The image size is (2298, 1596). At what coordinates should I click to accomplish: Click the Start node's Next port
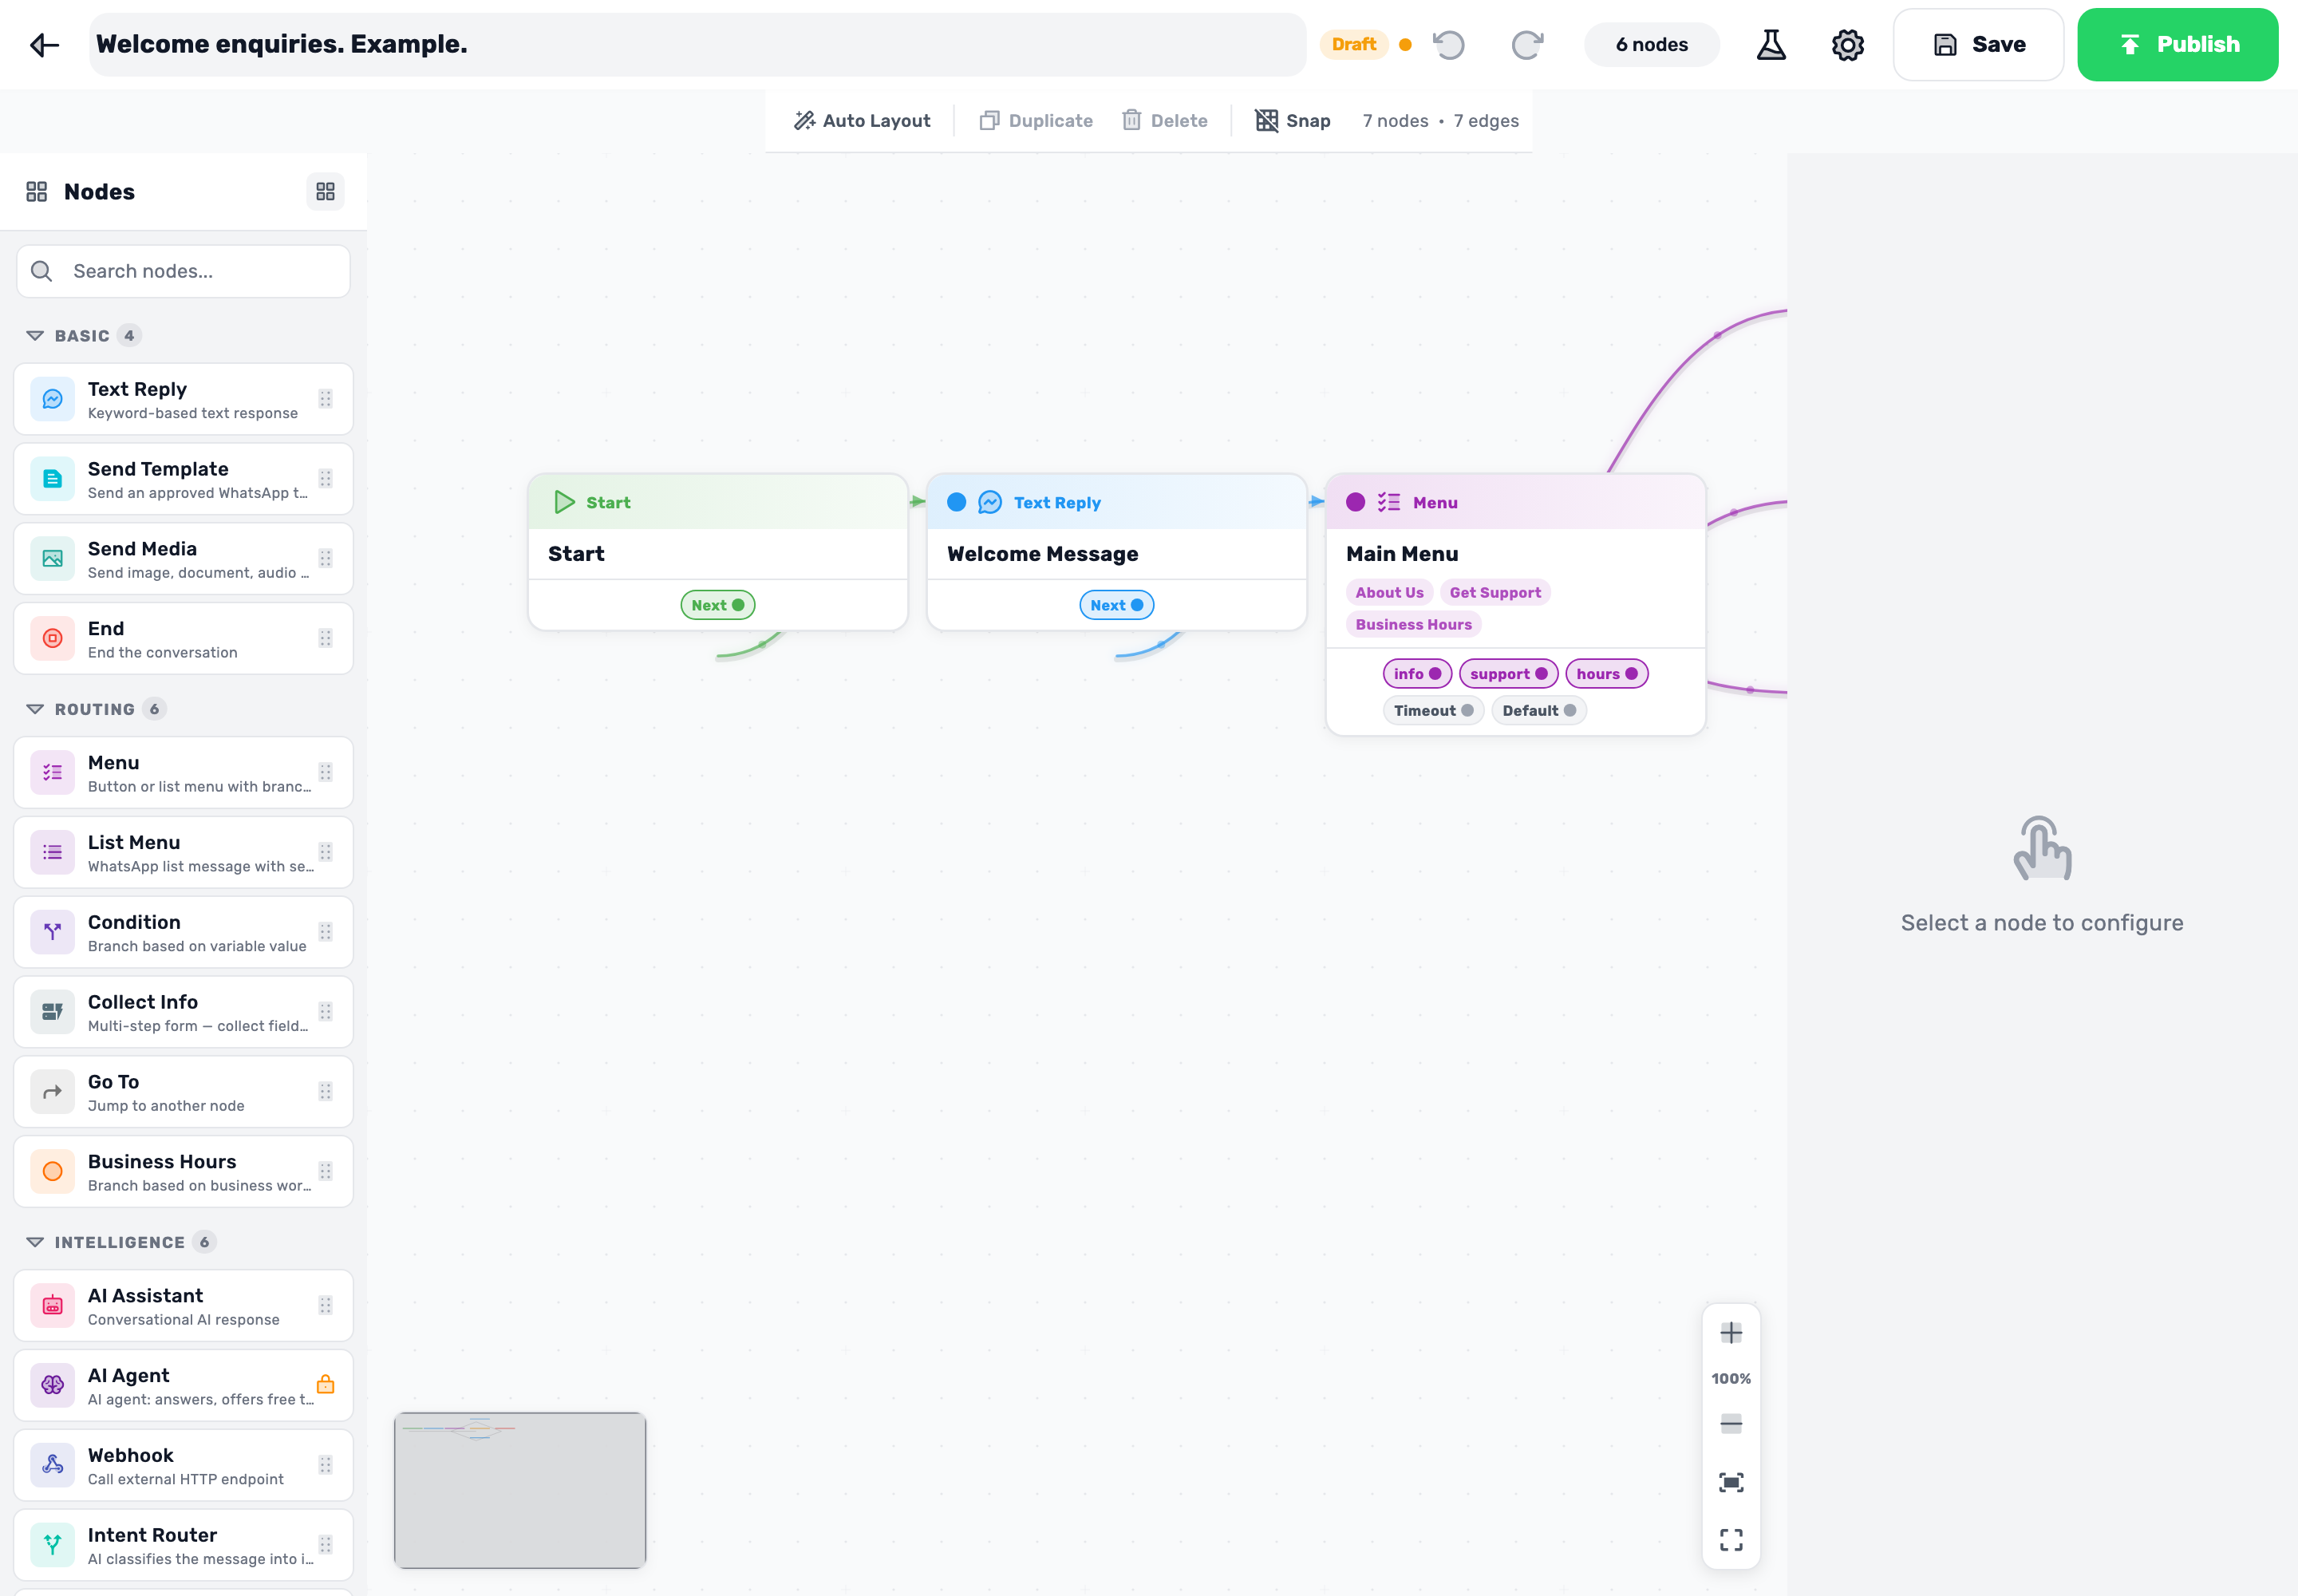click(x=738, y=605)
